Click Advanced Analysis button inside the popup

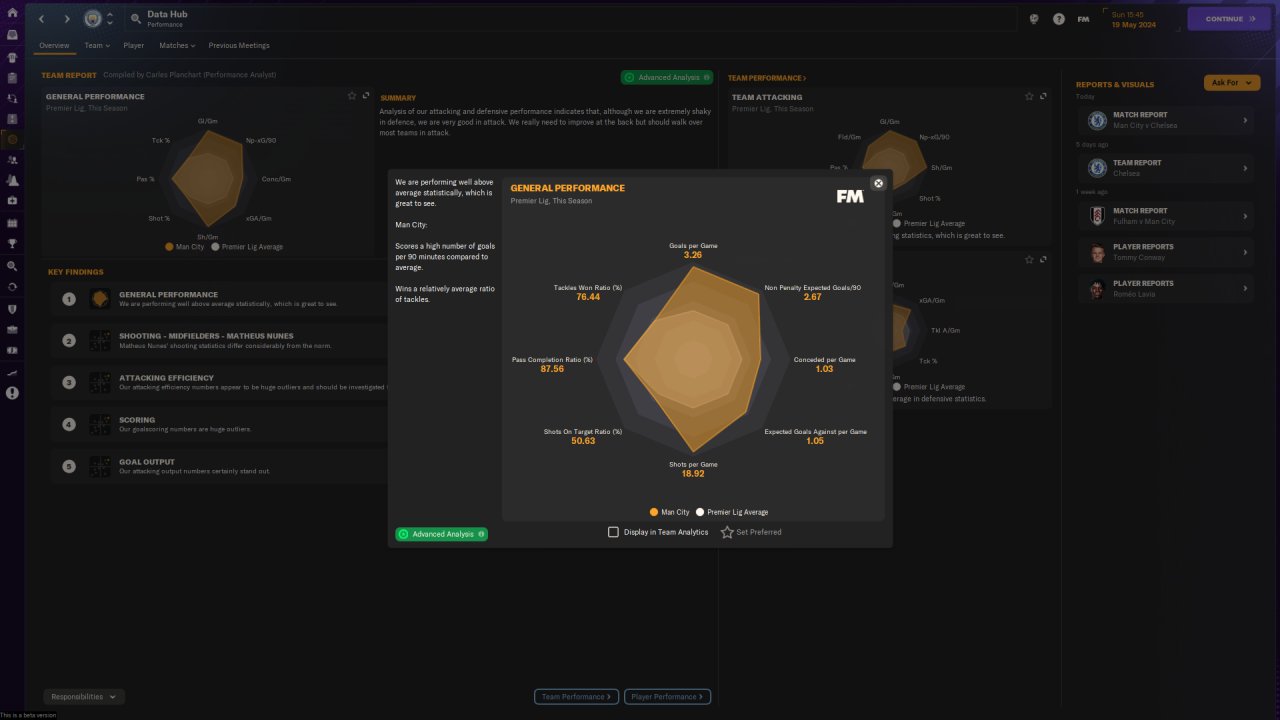tap(442, 534)
